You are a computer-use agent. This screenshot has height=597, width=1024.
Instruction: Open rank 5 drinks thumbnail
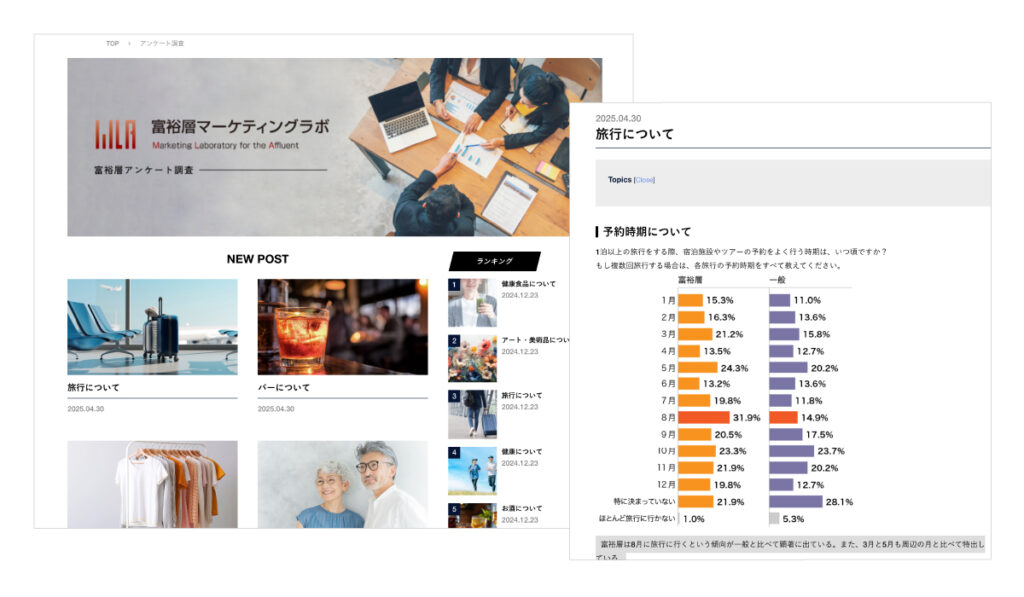coord(472,516)
